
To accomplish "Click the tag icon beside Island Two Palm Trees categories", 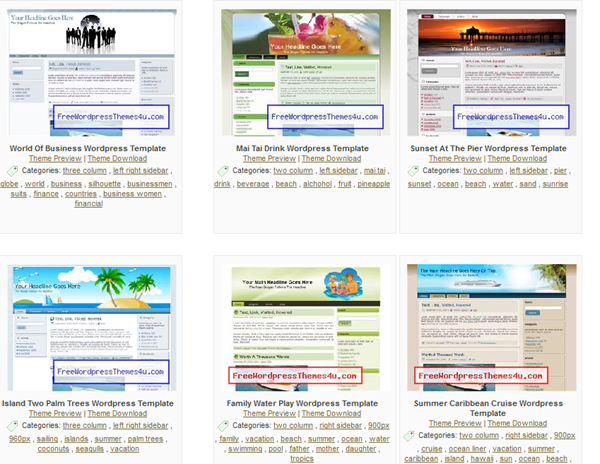I will [12, 425].
